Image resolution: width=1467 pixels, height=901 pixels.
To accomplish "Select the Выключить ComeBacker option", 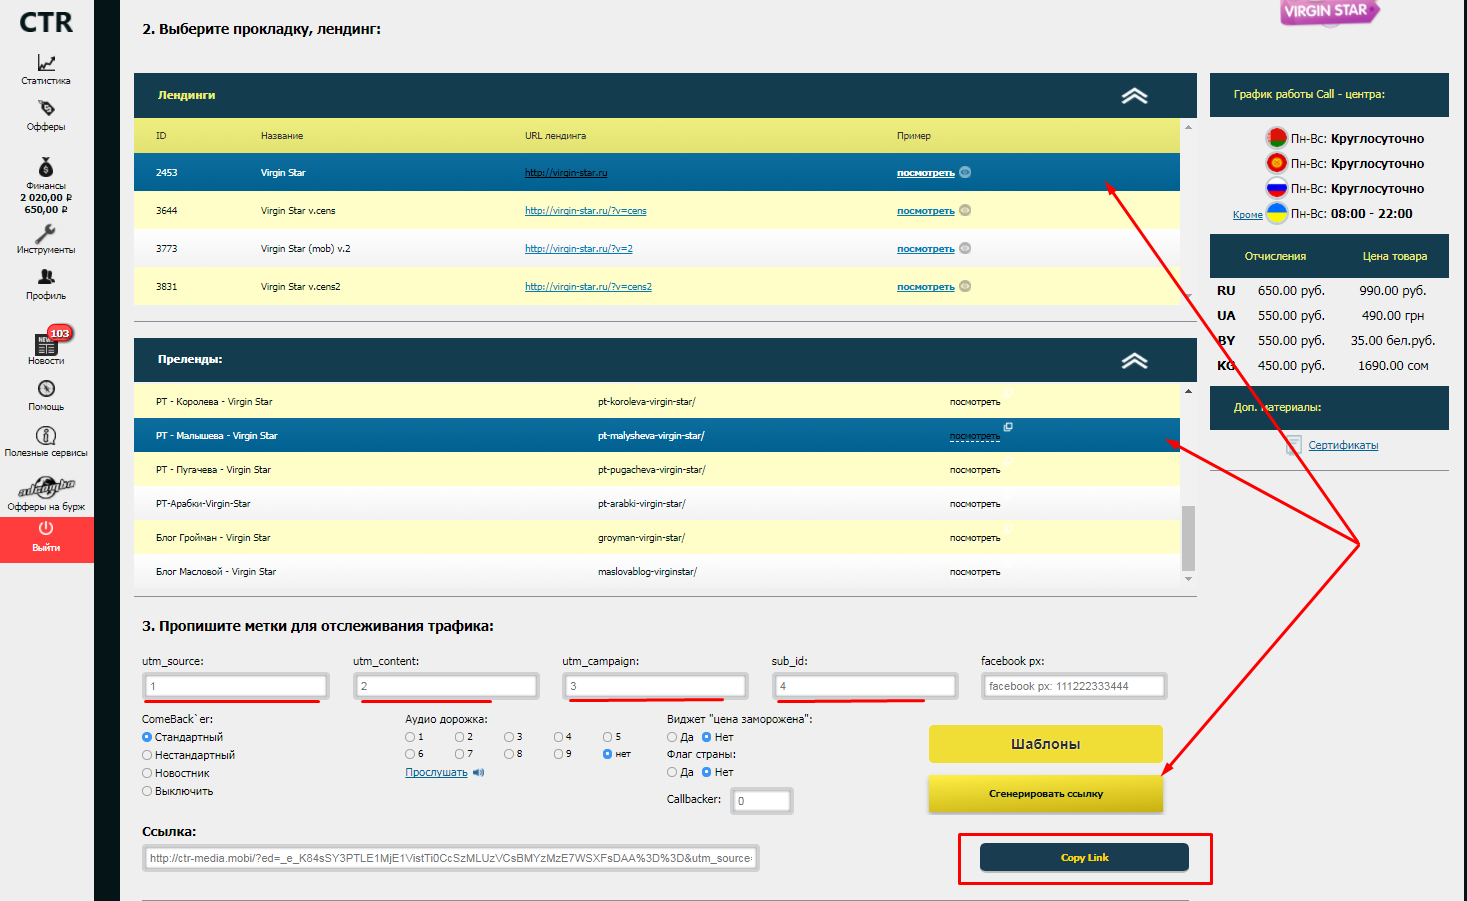I will click(147, 791).
